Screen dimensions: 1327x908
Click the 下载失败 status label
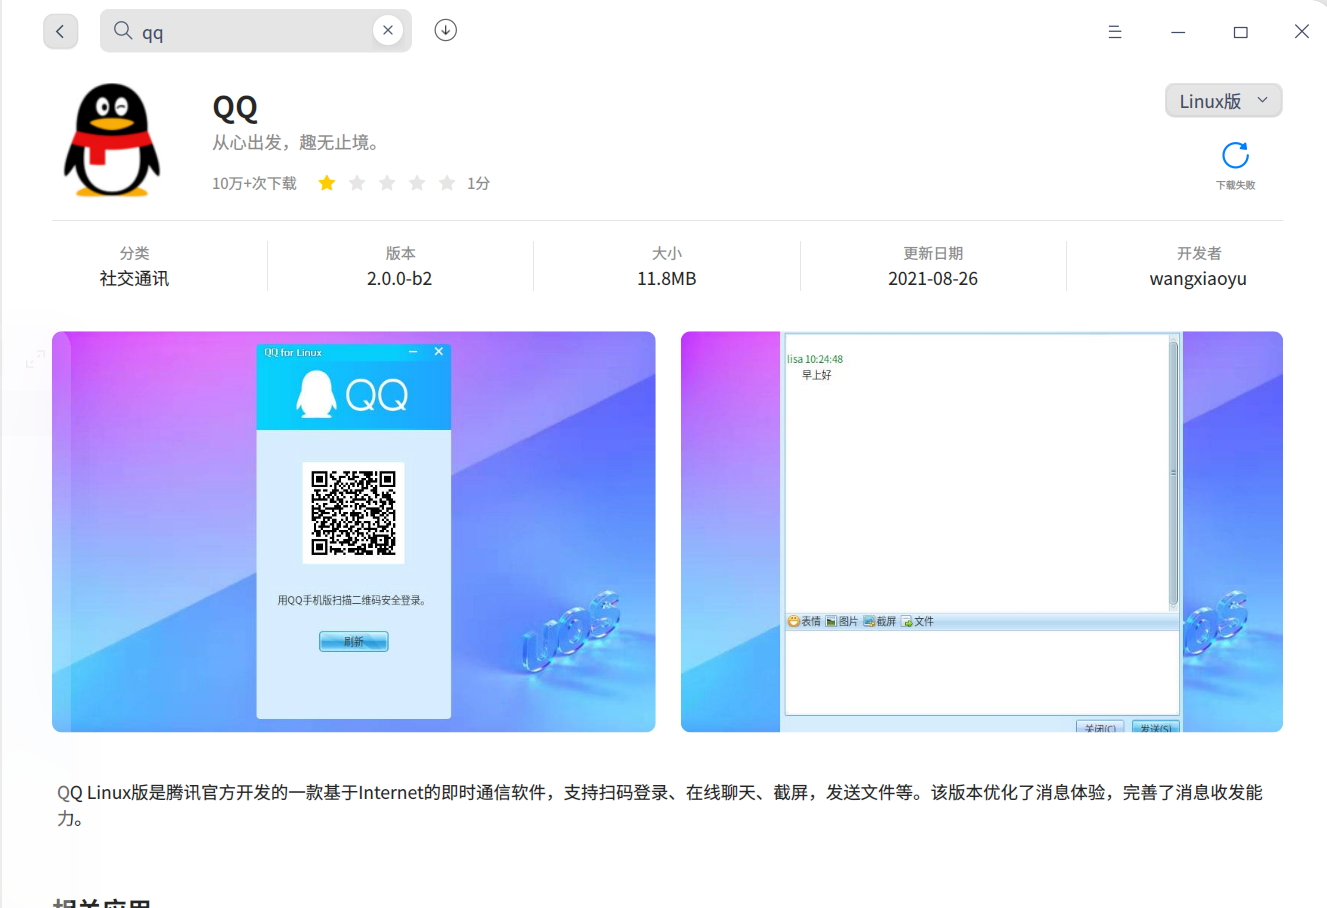click(1236, 185)
